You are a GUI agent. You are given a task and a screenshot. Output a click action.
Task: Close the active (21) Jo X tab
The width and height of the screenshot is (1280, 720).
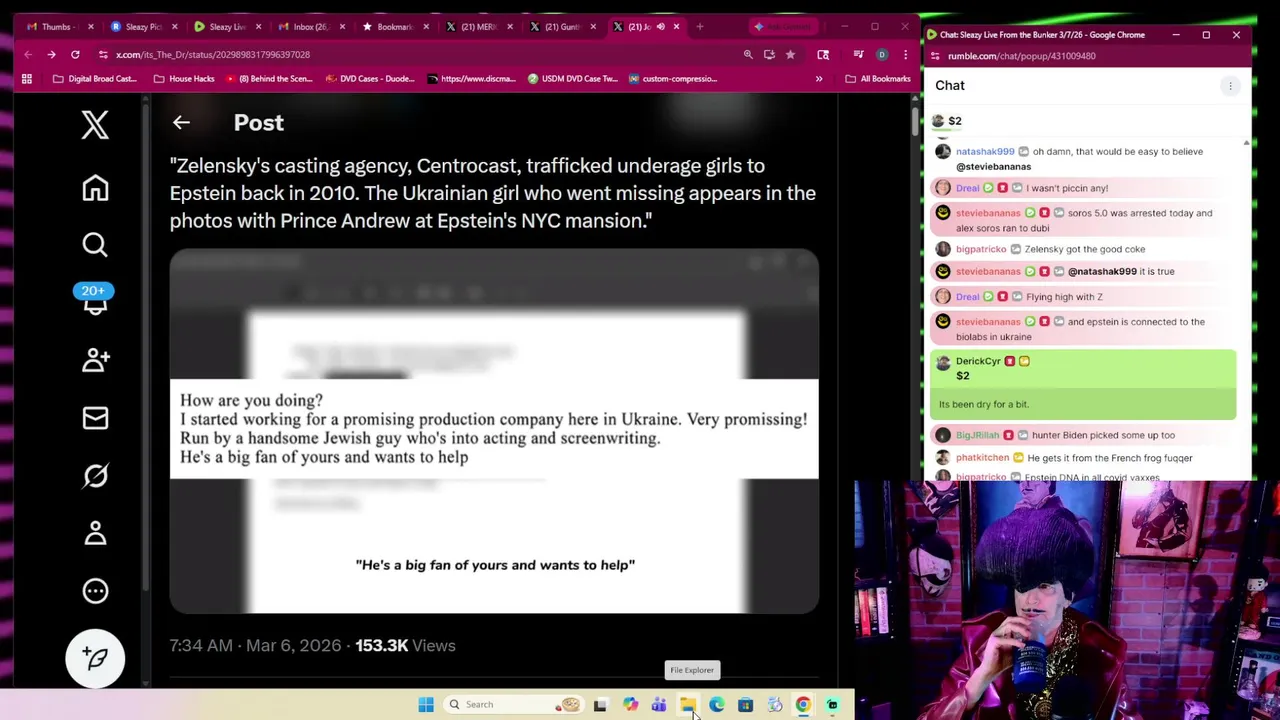click(676, 27)
